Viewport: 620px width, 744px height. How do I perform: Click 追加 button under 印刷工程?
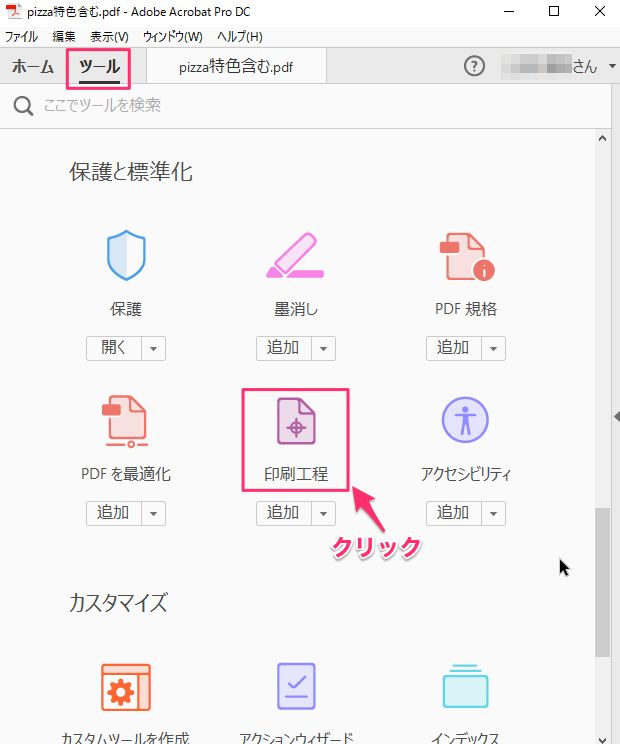click(284, 513)
